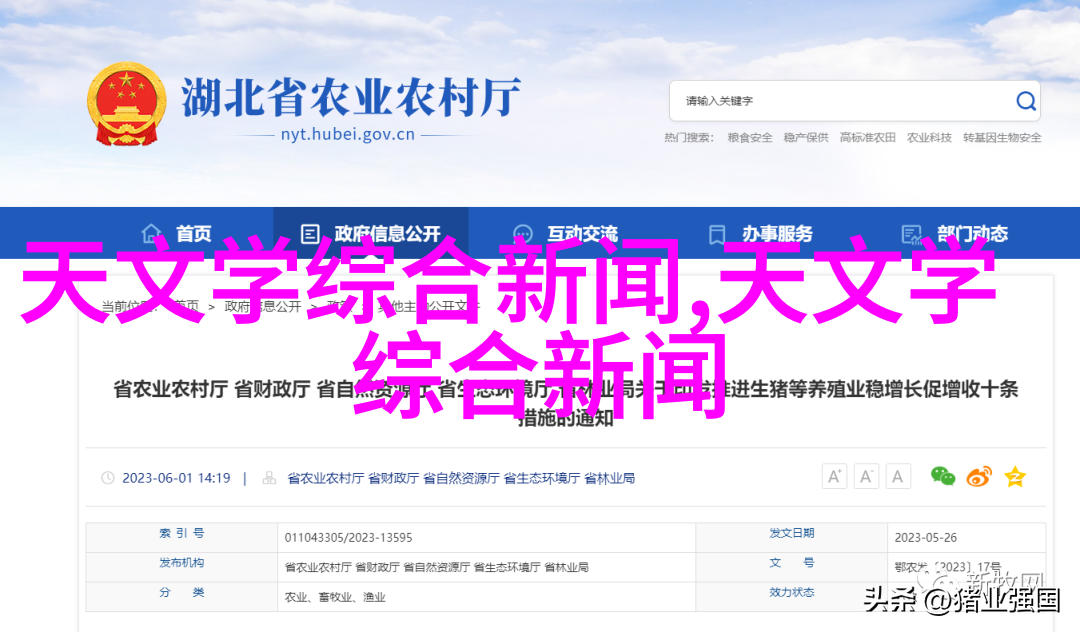Click the home icon beside 首页
1080x632 pixels.
[152, 234]
